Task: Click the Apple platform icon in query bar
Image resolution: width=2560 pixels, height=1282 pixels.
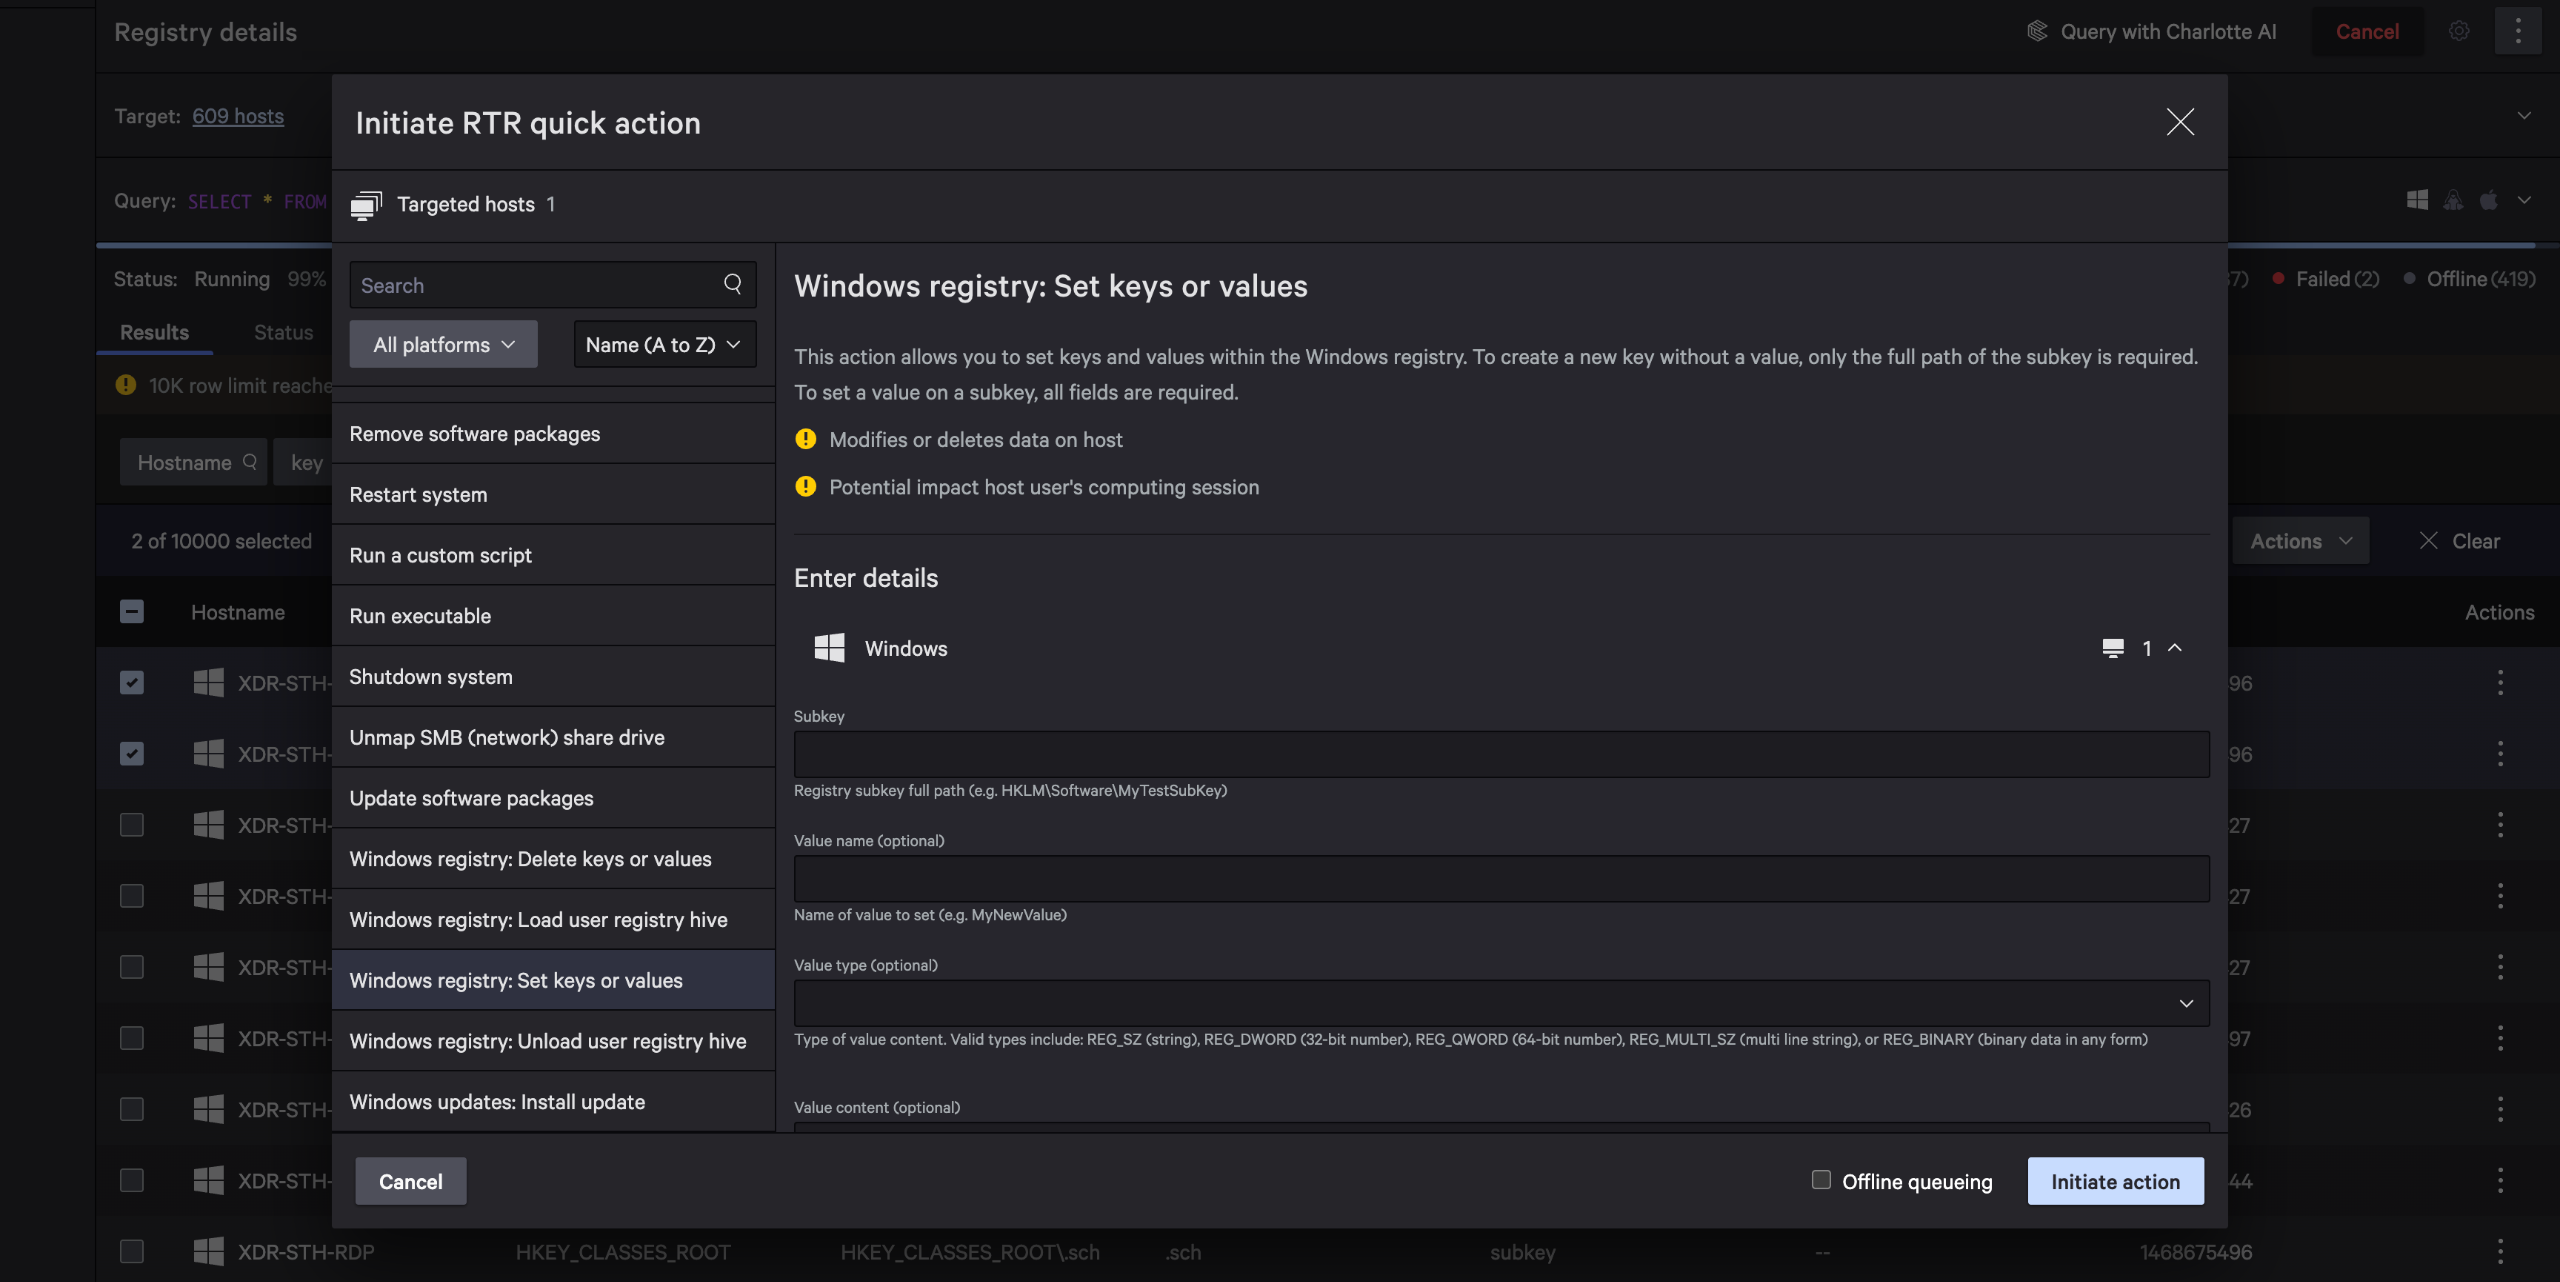Action: 2489,200
